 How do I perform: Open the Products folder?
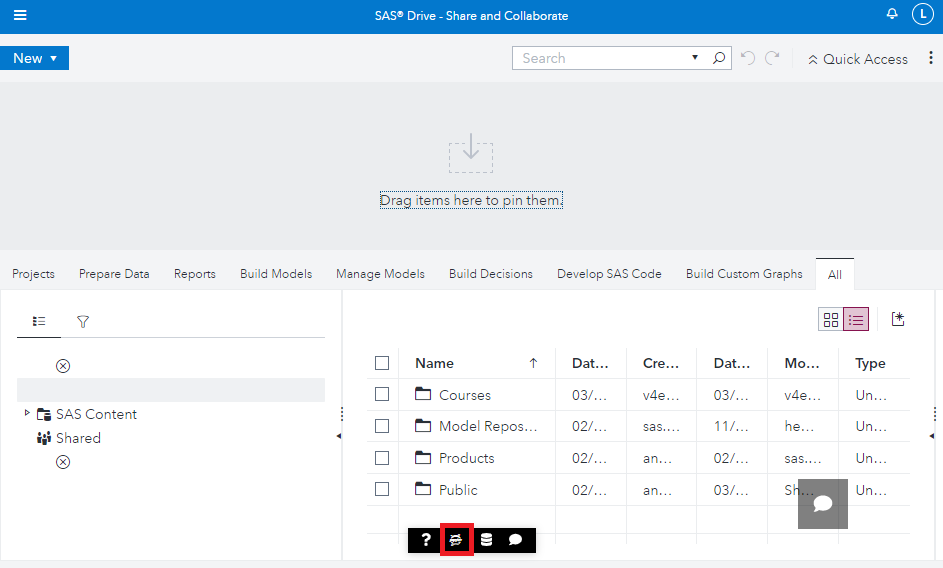tap(466, 458)
